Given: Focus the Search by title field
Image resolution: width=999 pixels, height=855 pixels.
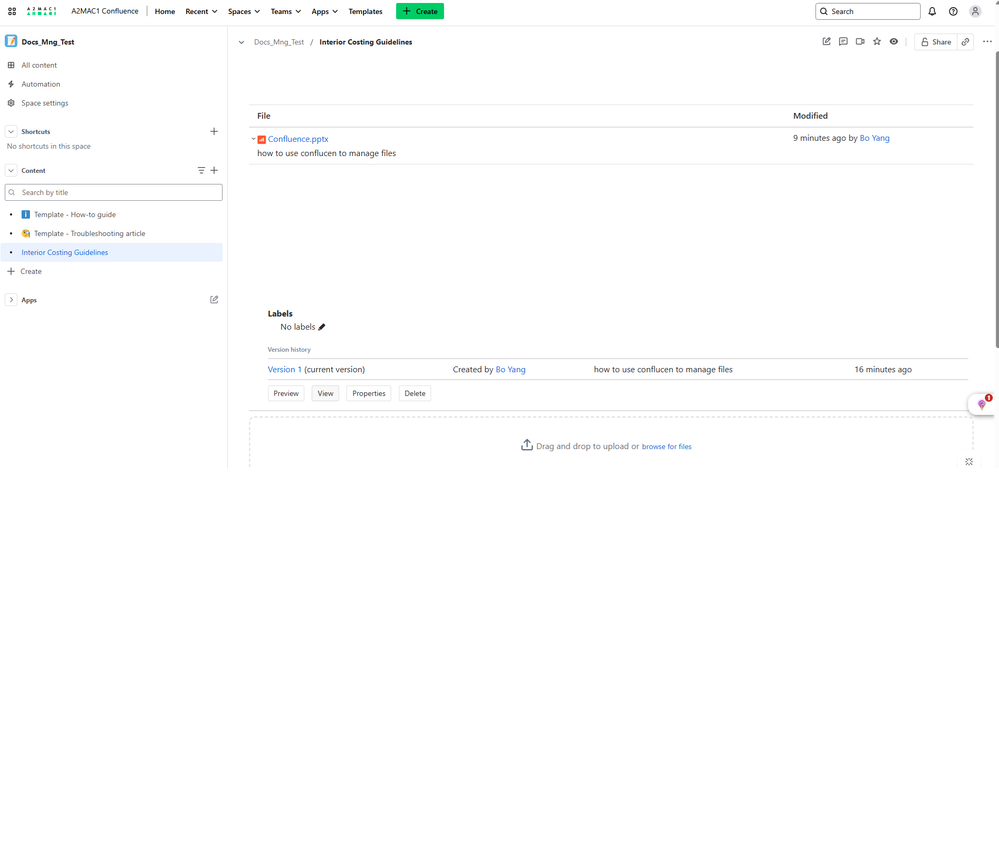Looking at the screenshot, I should [113, 192].
